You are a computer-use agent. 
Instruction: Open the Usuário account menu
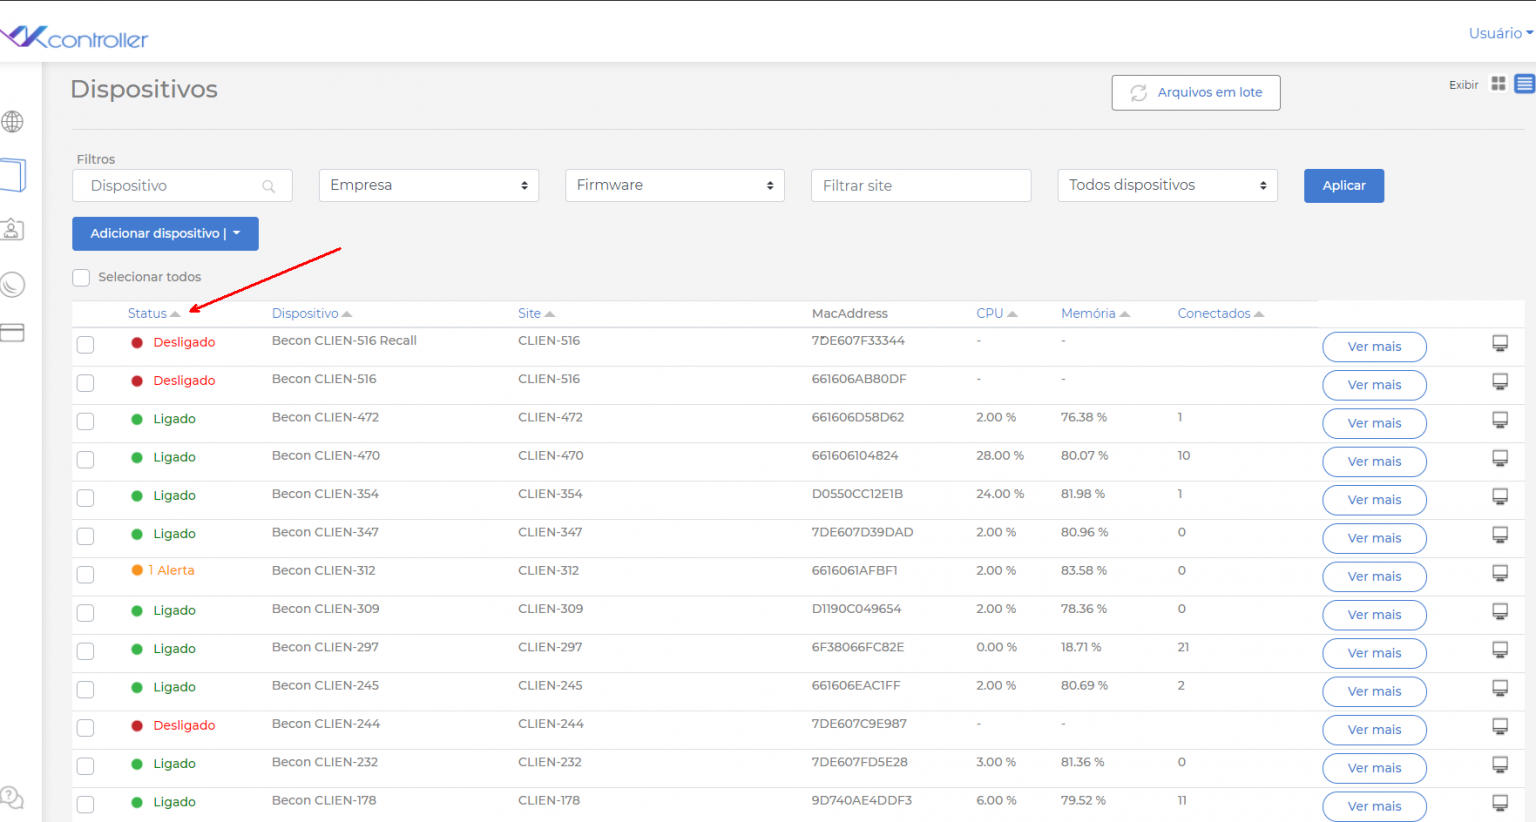click(1500, 33)
